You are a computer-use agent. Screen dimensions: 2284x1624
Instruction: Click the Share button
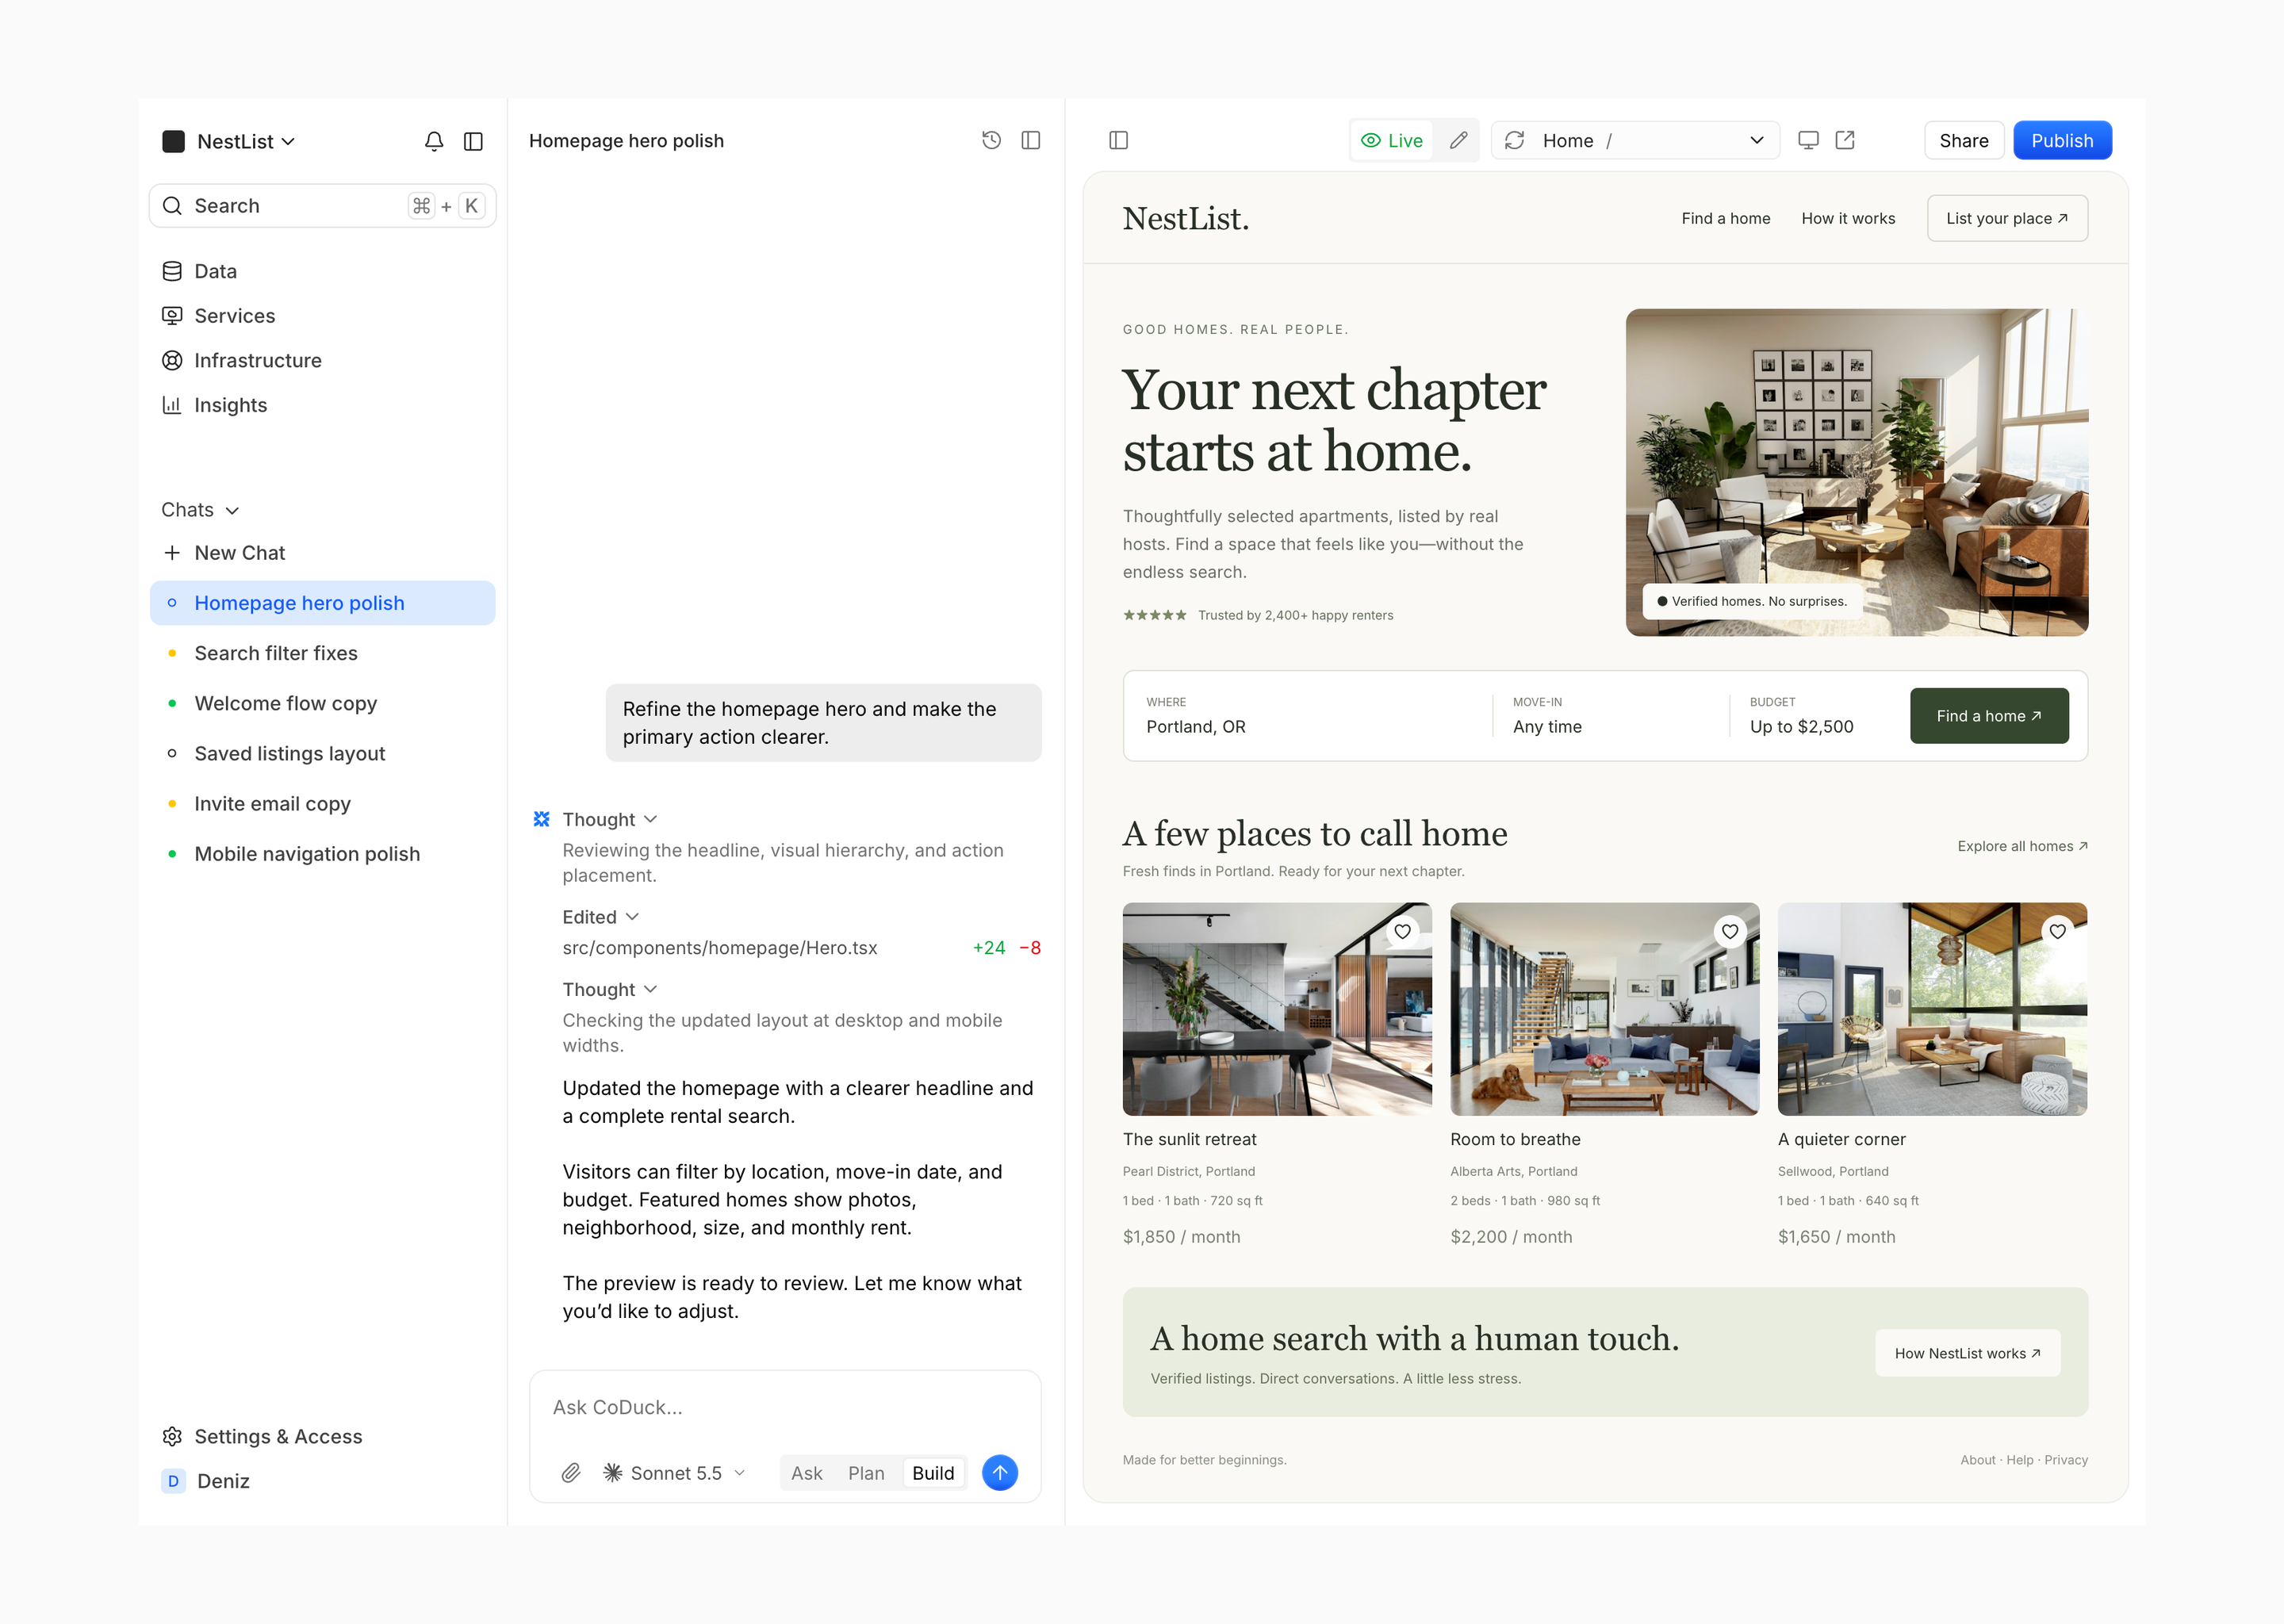[1963, 140]
